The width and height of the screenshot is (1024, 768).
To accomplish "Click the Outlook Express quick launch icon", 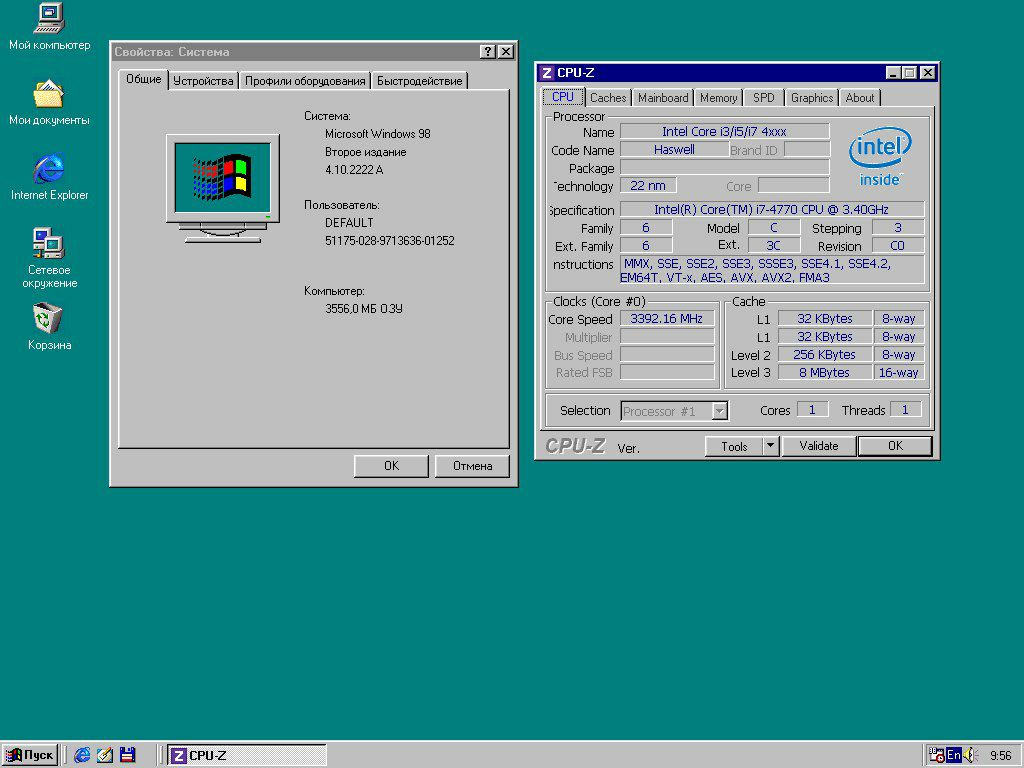I will click(104, 755).
